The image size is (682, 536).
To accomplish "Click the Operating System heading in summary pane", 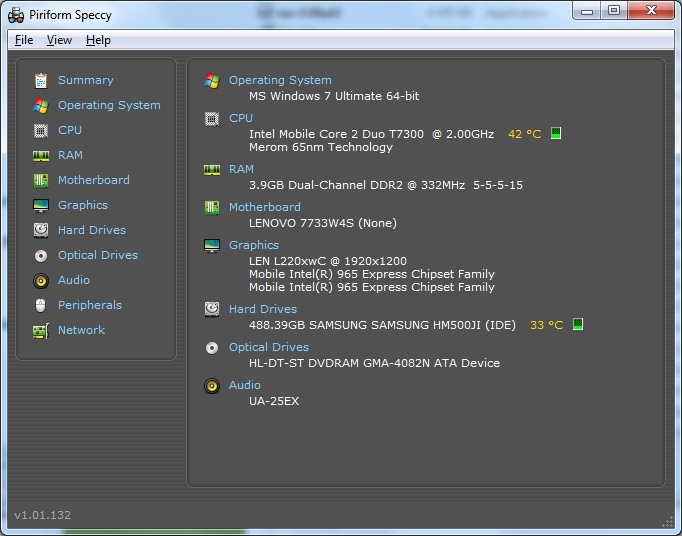I will 280,80.
